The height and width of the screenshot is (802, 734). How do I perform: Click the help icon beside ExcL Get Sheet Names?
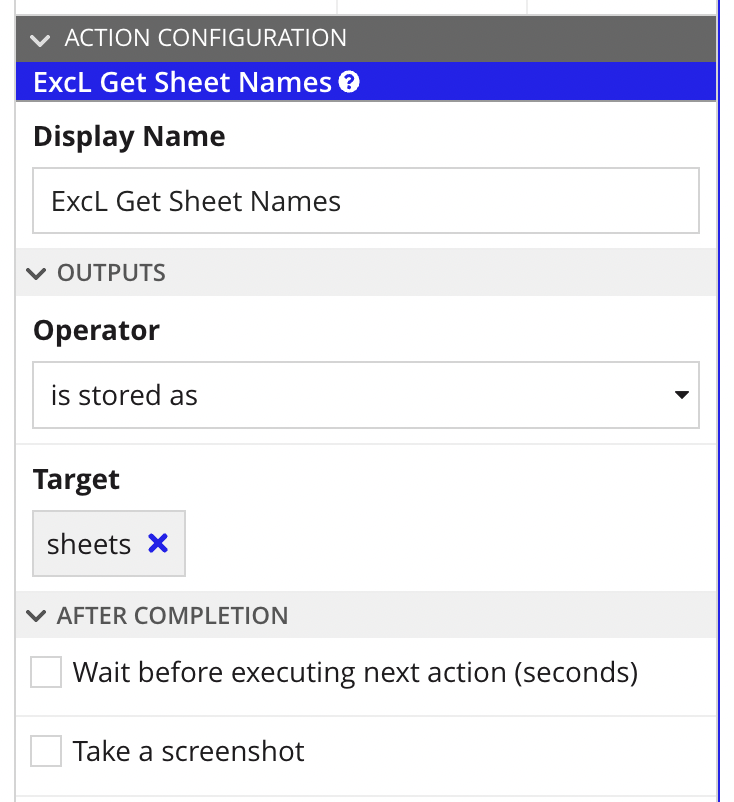[x=349, y=82]
